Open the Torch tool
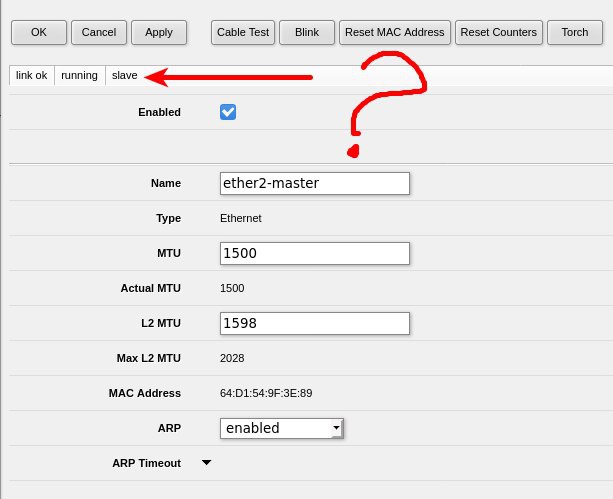This screenshot has width=613, height=499. pos(575,32)
